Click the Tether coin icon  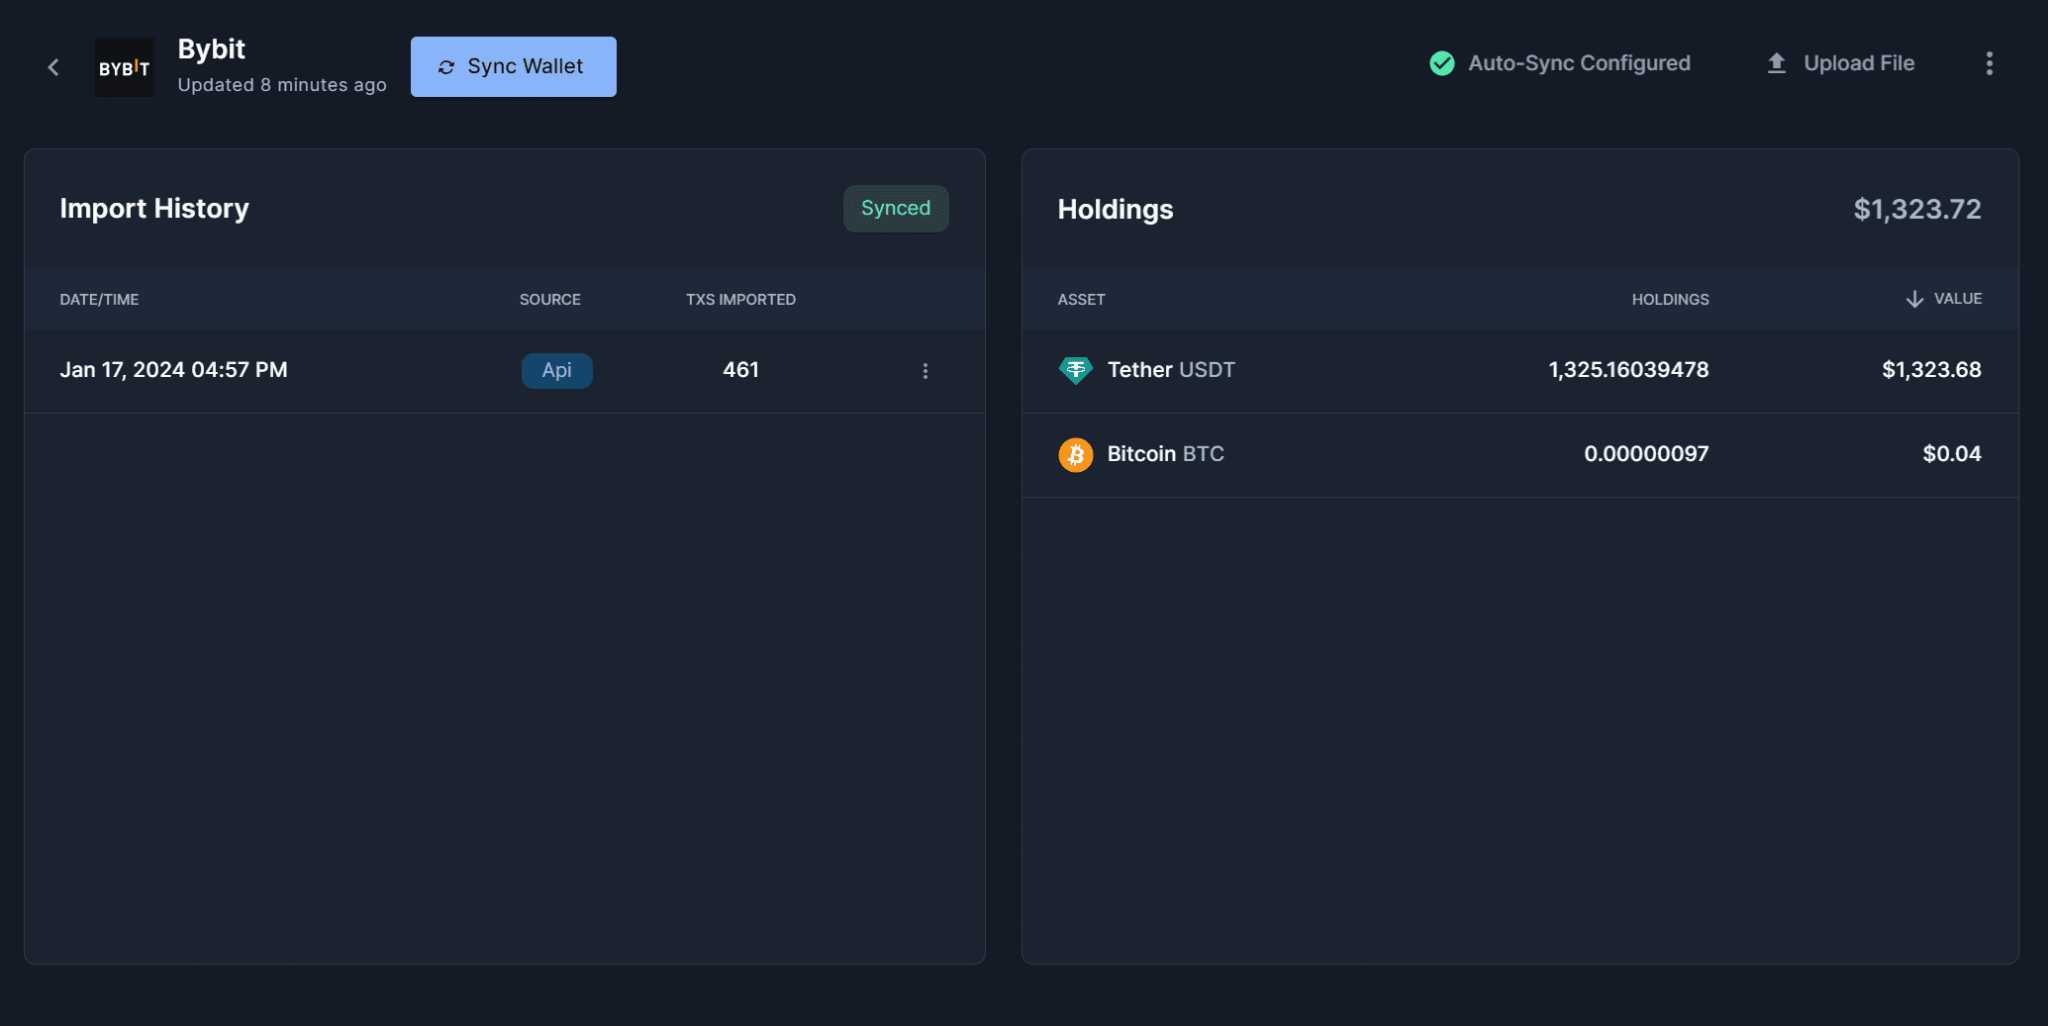click(x=1076, y=370)
